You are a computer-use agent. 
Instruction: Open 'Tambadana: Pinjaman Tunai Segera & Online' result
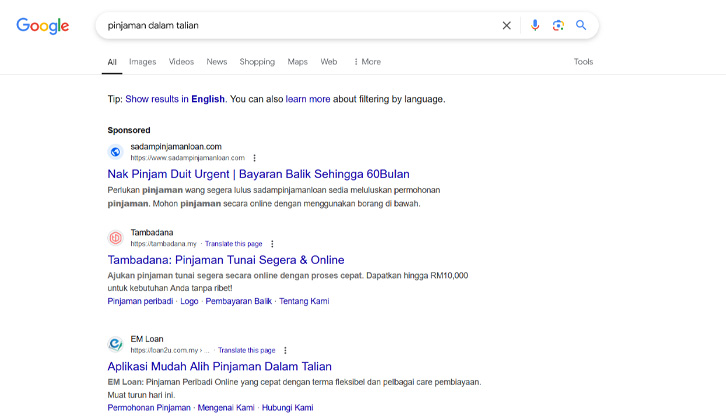click(226, 260)
